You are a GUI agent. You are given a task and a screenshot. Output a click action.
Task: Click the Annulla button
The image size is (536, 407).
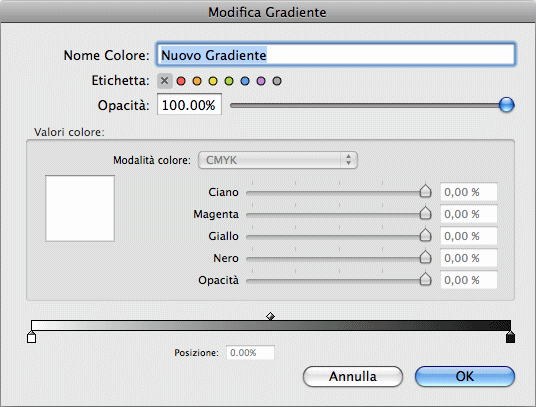click(353, 376)
